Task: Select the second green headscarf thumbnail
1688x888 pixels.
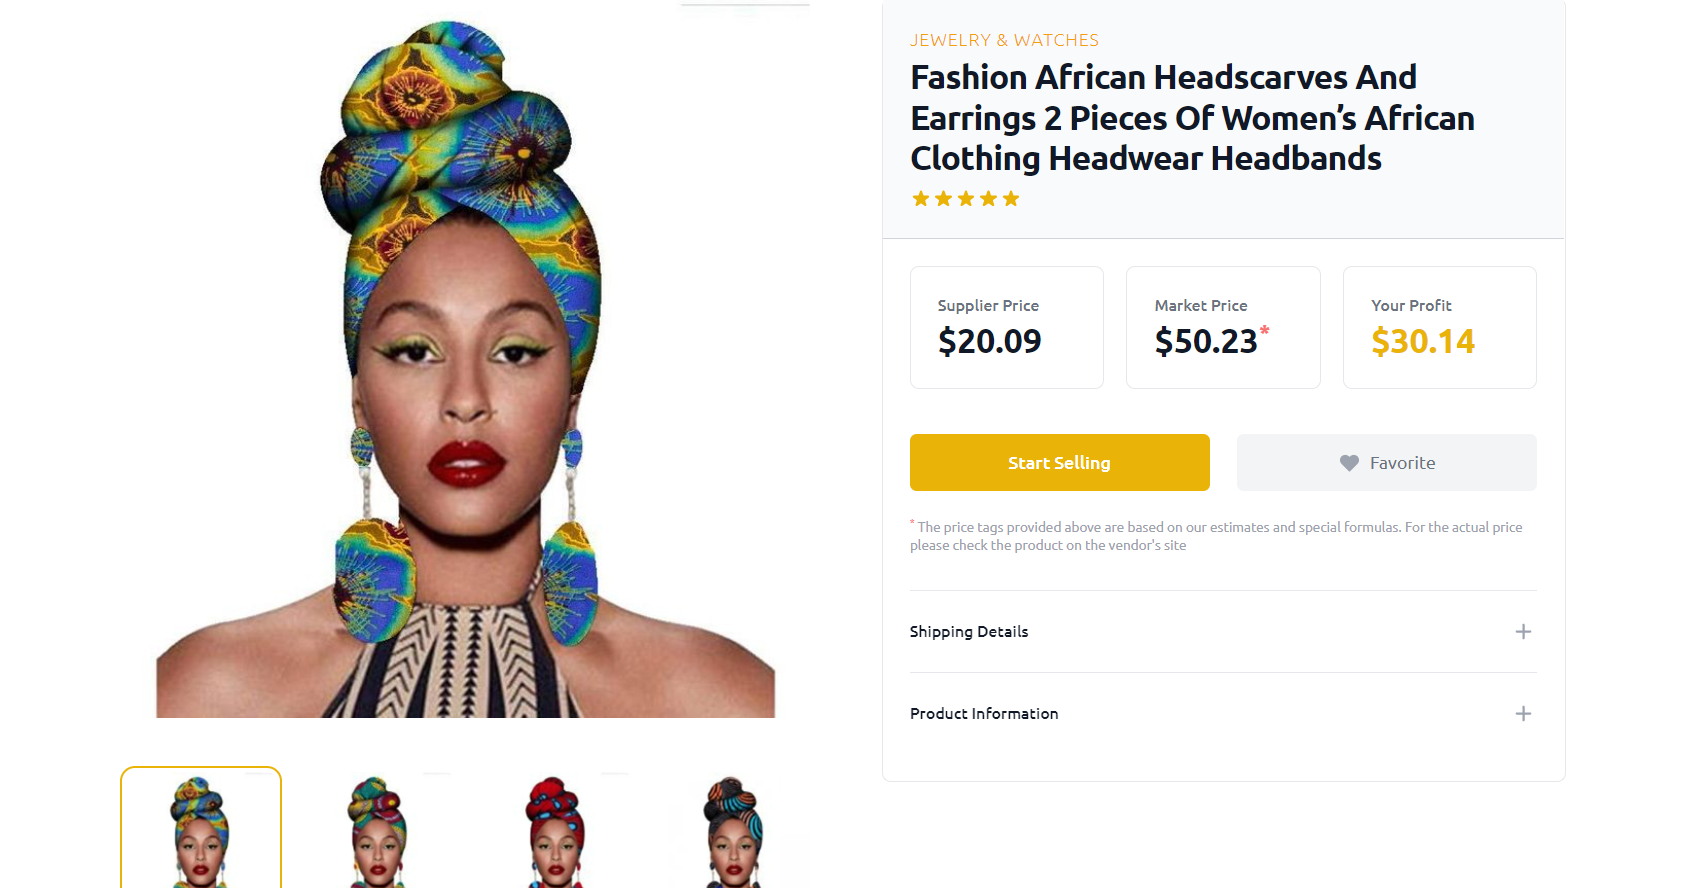Action: (378, 829)
